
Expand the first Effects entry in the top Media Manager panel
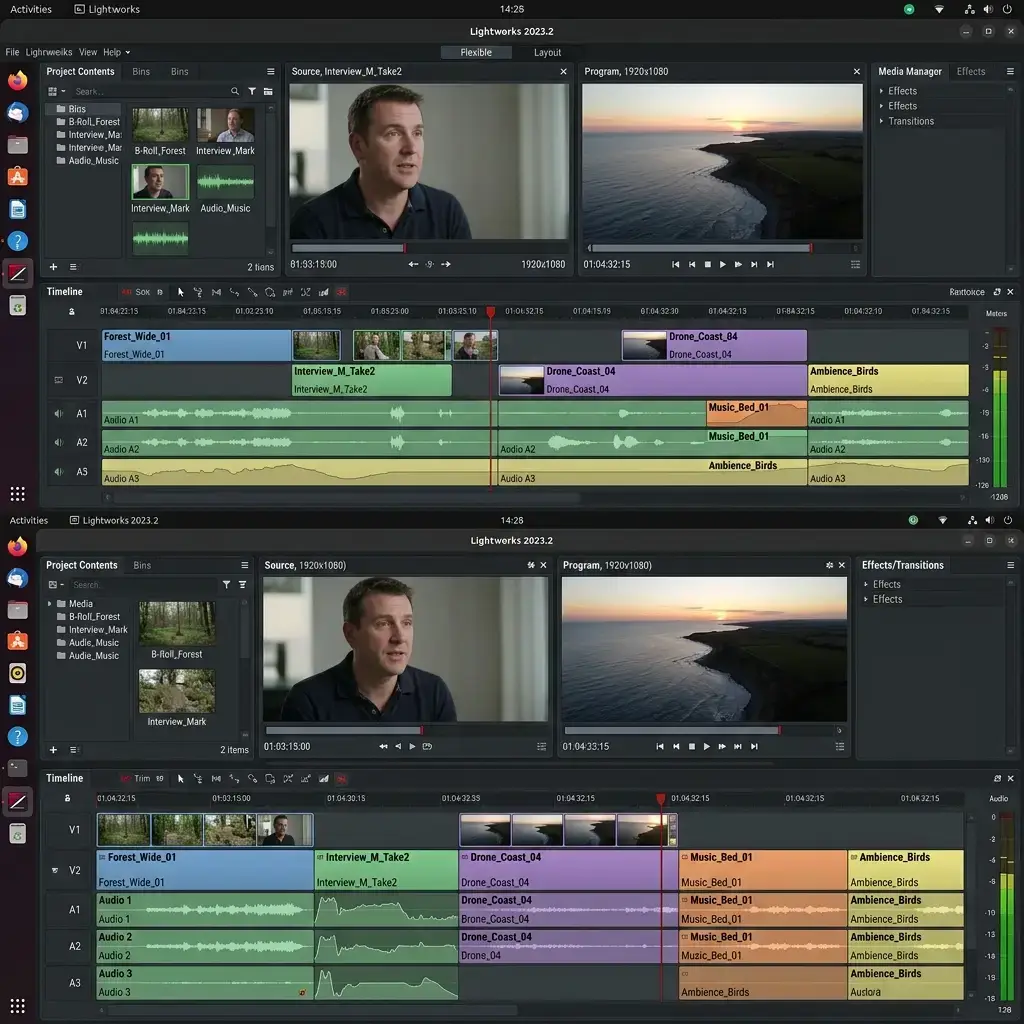click(881, 91)
